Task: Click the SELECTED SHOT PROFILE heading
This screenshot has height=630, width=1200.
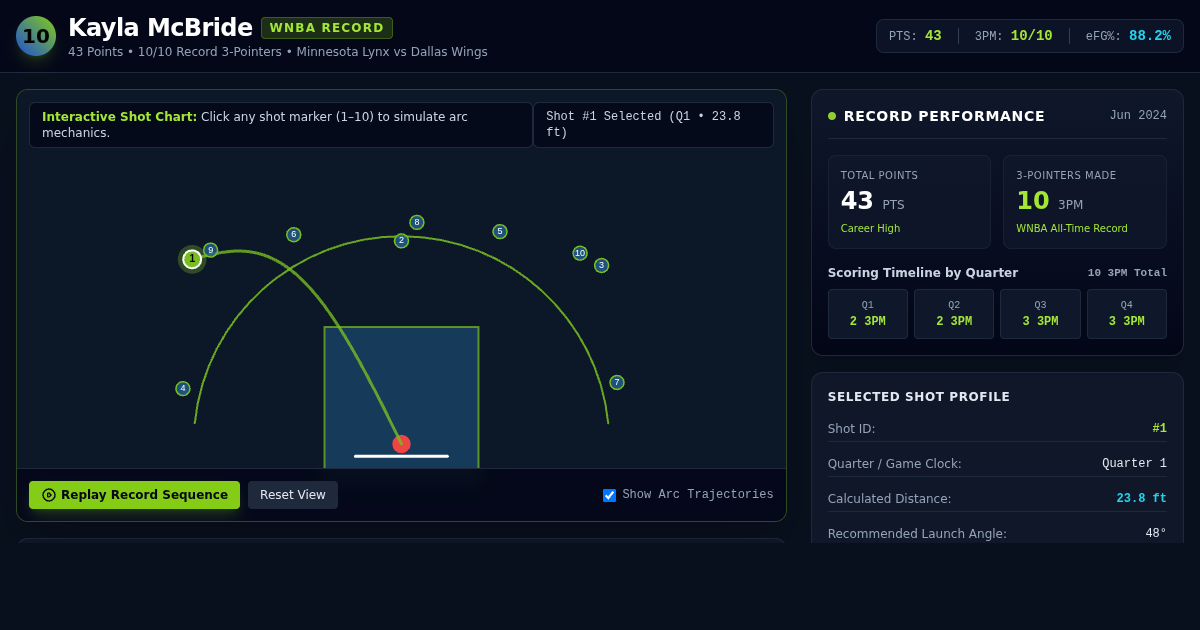Action: click(x=919, y=397)
